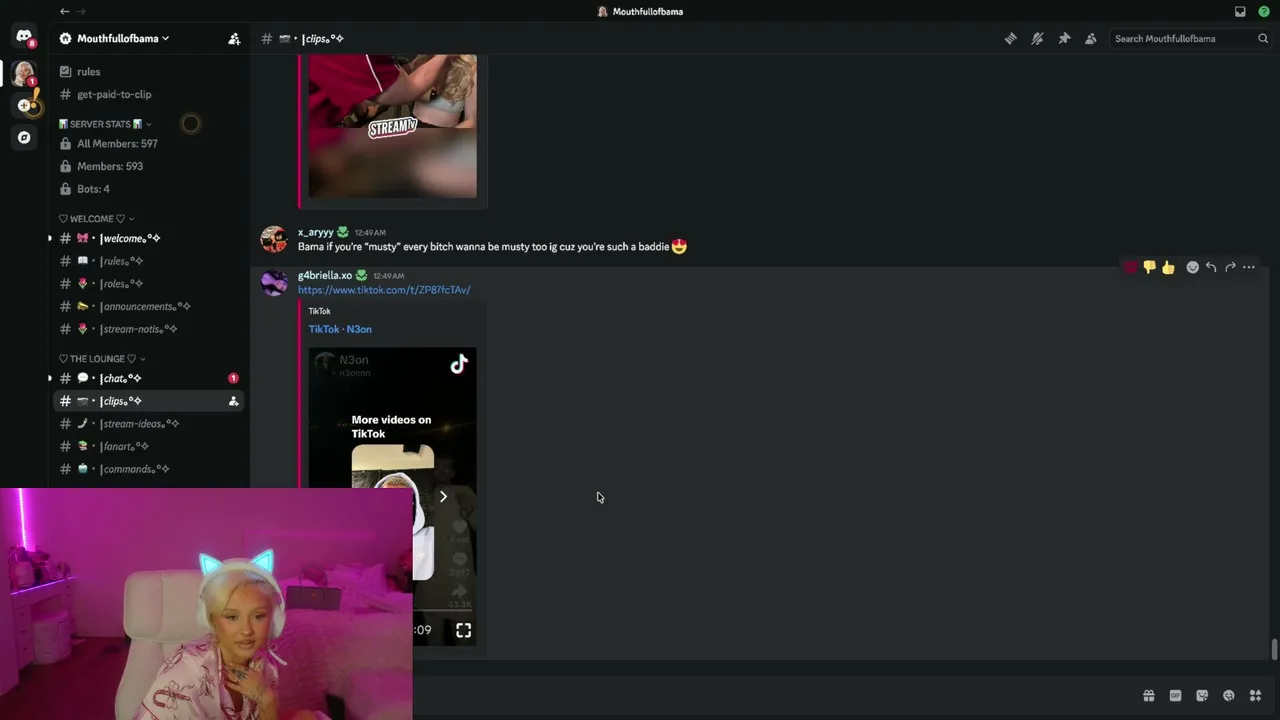Open g4briella.xo's avatar profile
Image resolution: width=1280 pixels, height=720 pixels.
(274, 283)
